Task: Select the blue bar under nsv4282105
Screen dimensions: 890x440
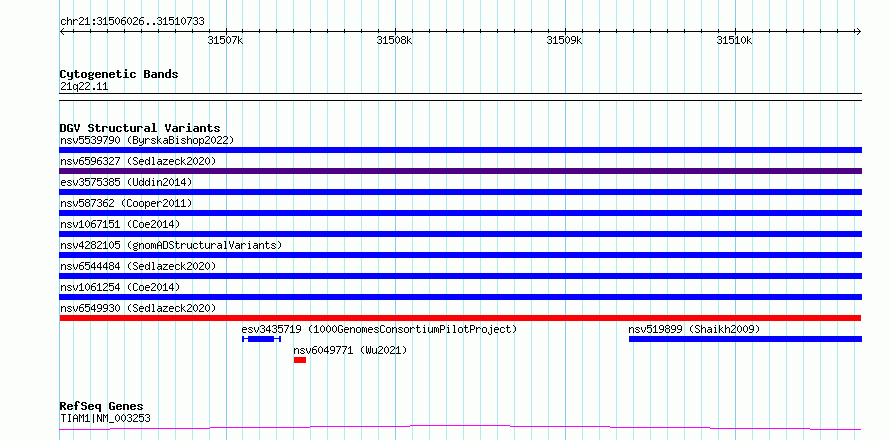Action: (460, 255)
